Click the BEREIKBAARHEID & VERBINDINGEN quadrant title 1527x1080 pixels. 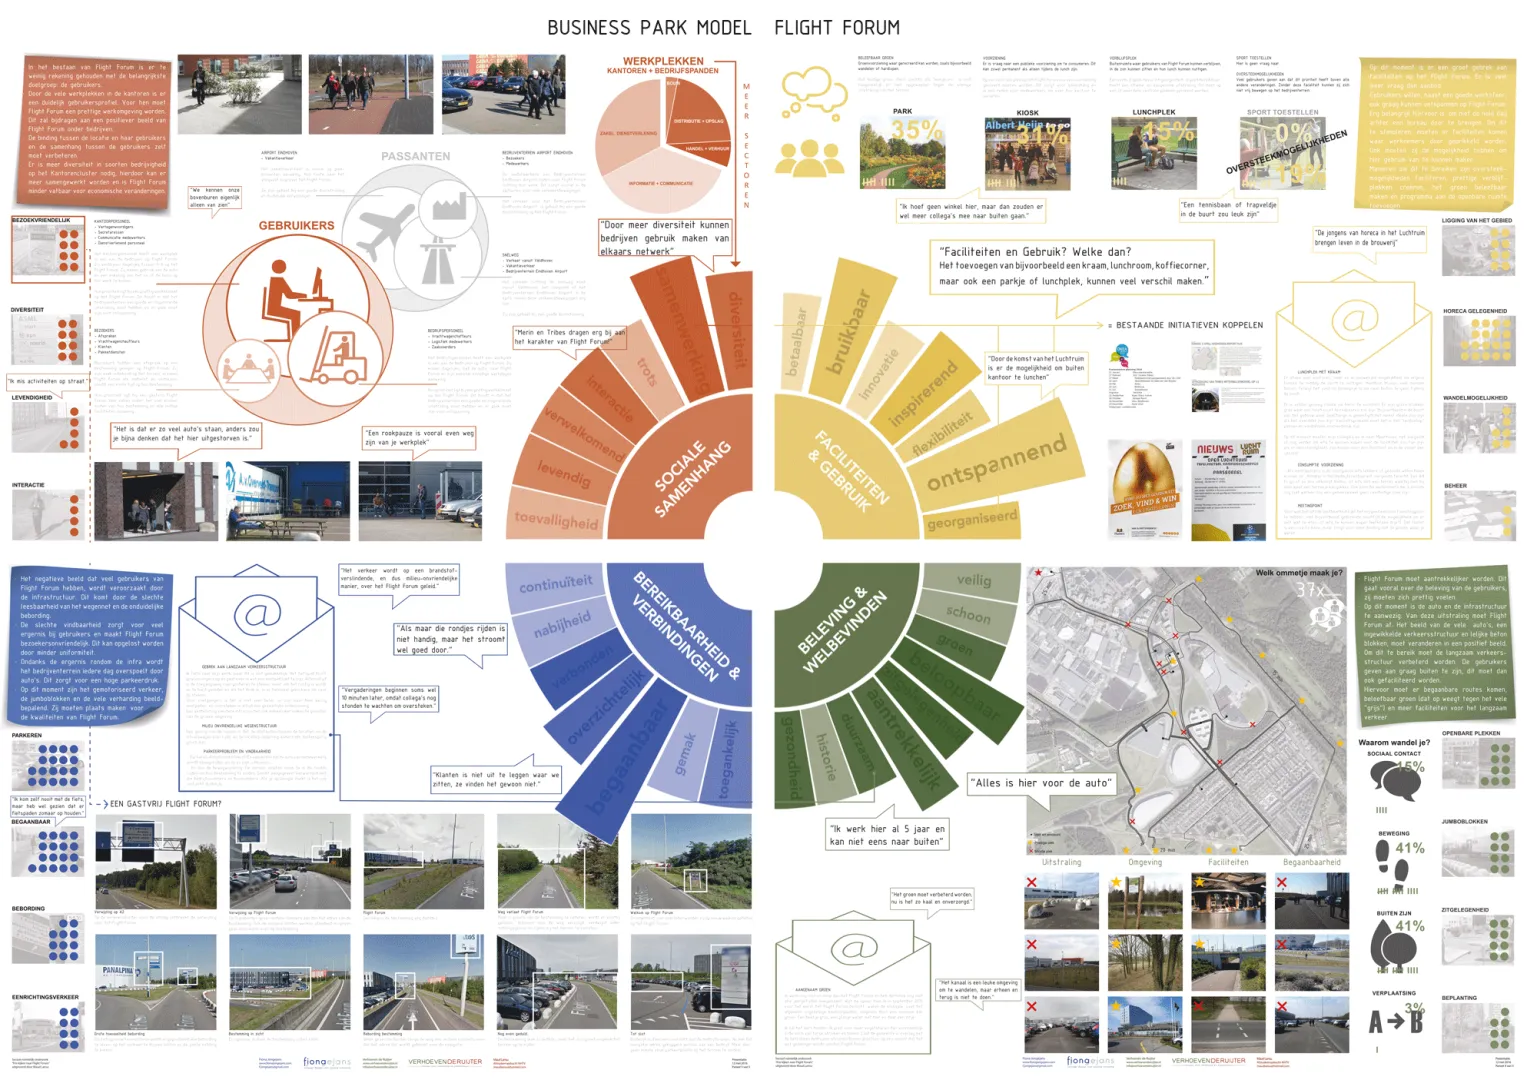click(686, 629)
